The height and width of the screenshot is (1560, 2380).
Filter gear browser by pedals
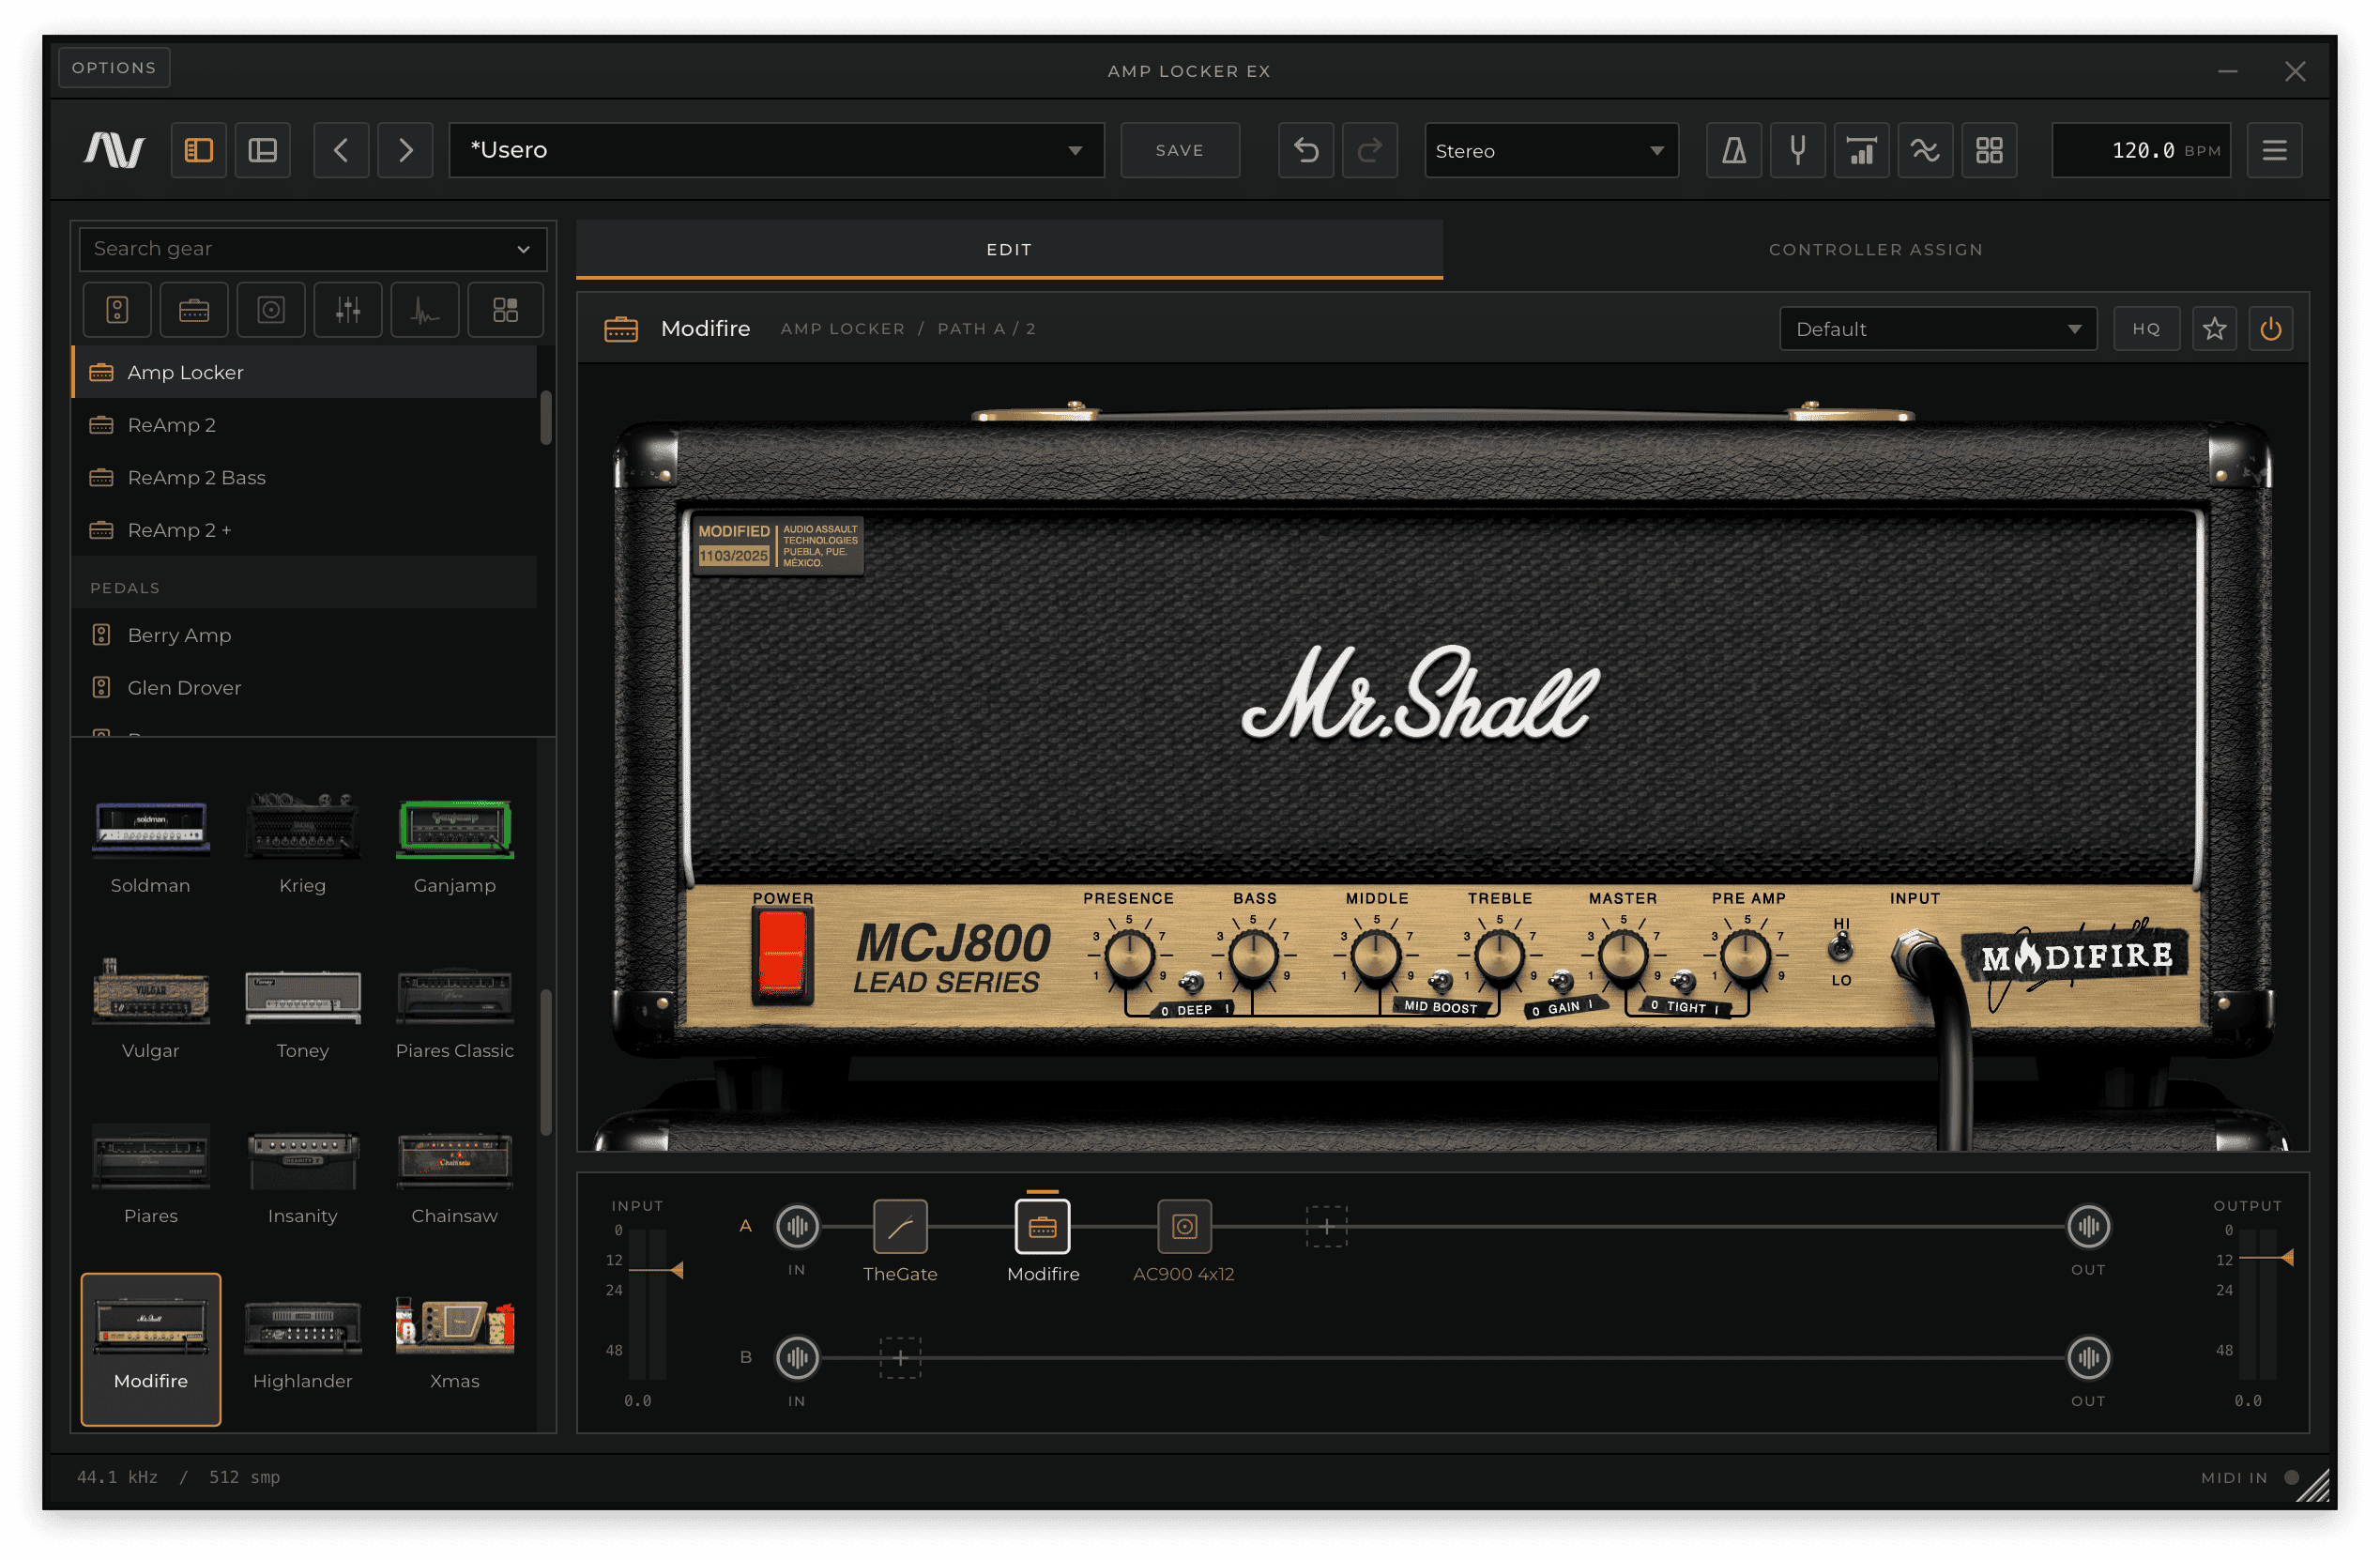point(117,310)
